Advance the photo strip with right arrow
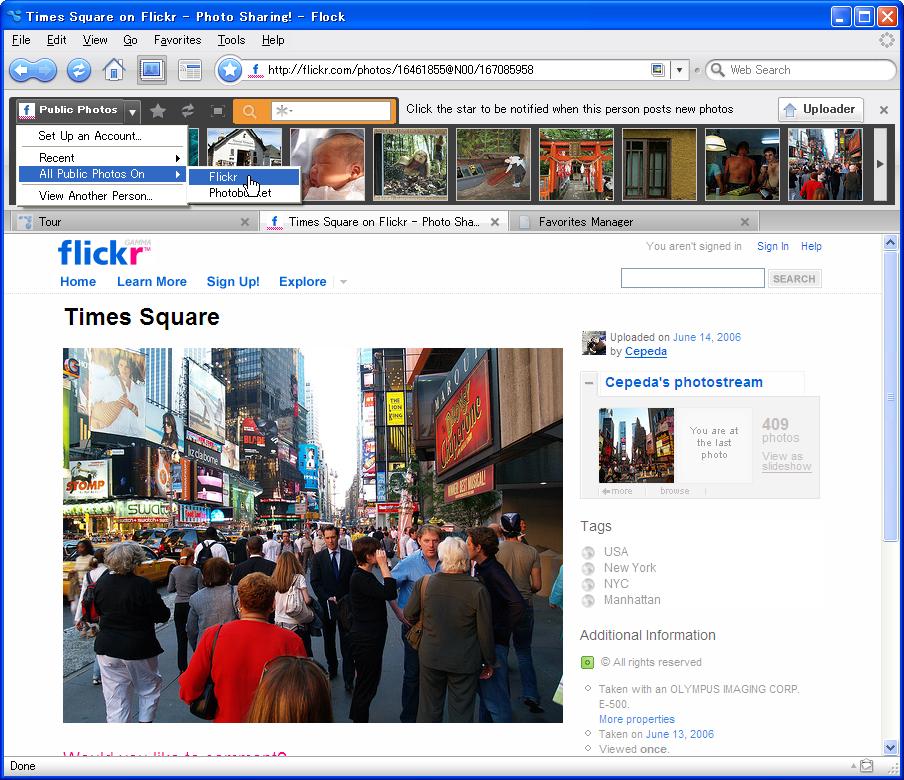The width and height of the screenshot is (904, 780). [880, 164]
